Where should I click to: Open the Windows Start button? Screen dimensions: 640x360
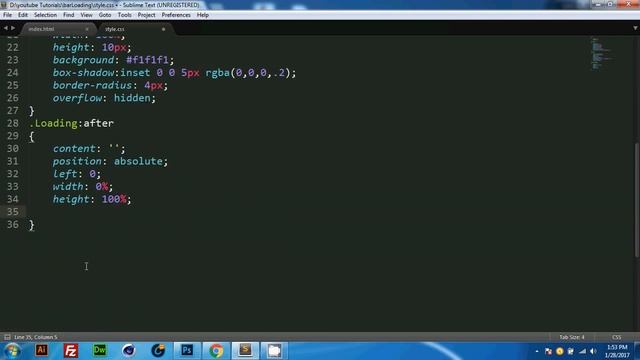tap(13, 351)
